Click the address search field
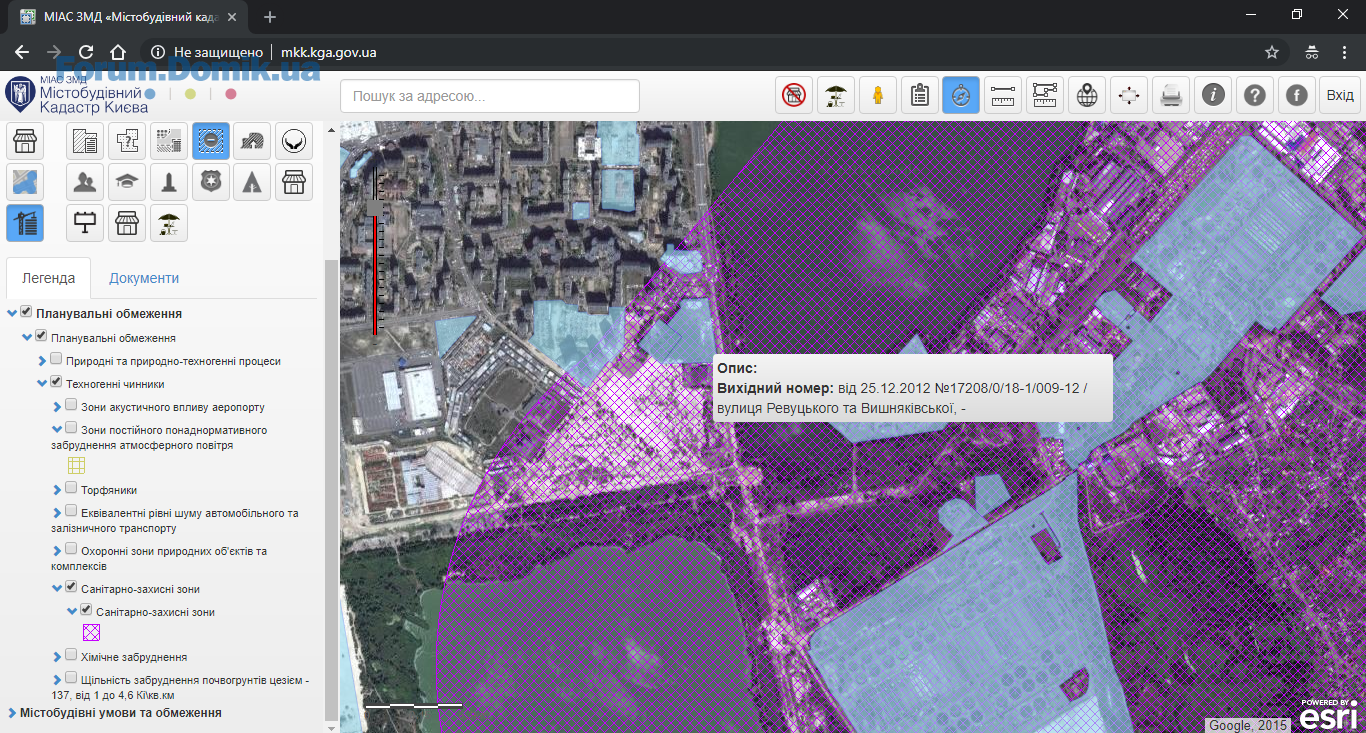 pyautogui.click(x=489, y=96)
